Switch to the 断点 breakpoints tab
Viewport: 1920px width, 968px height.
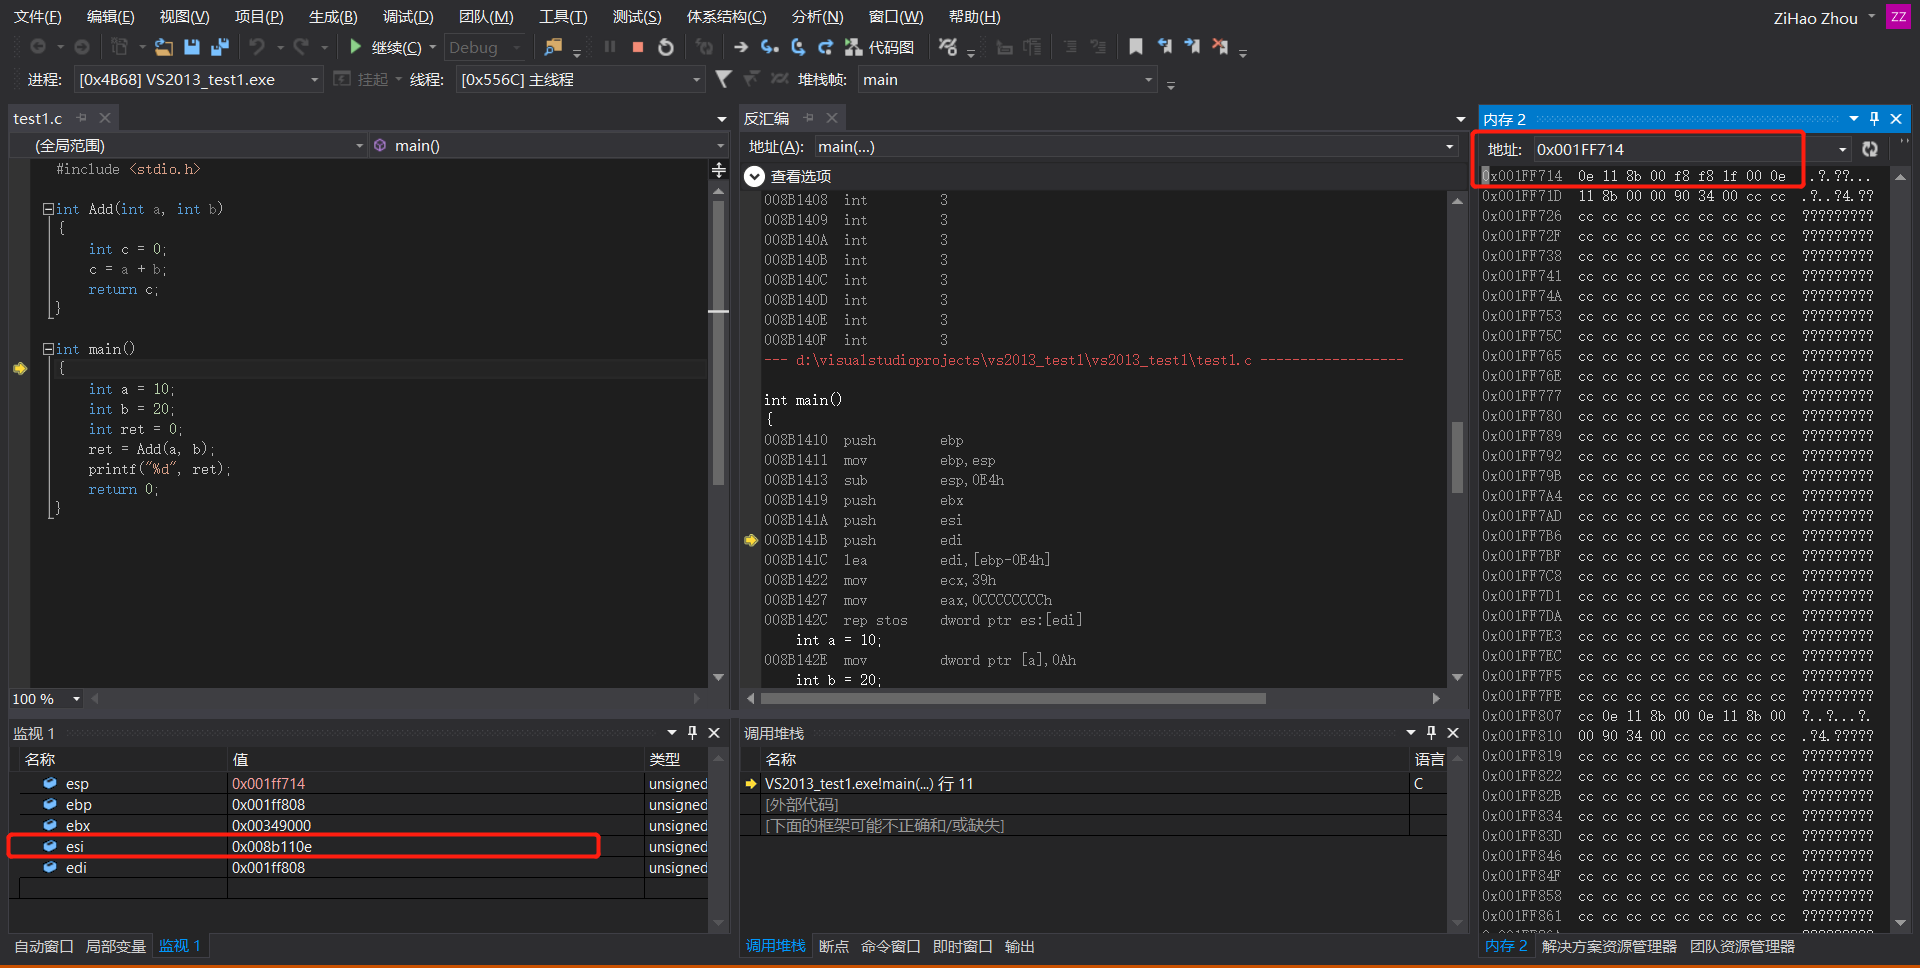click(x=834, y=946)
